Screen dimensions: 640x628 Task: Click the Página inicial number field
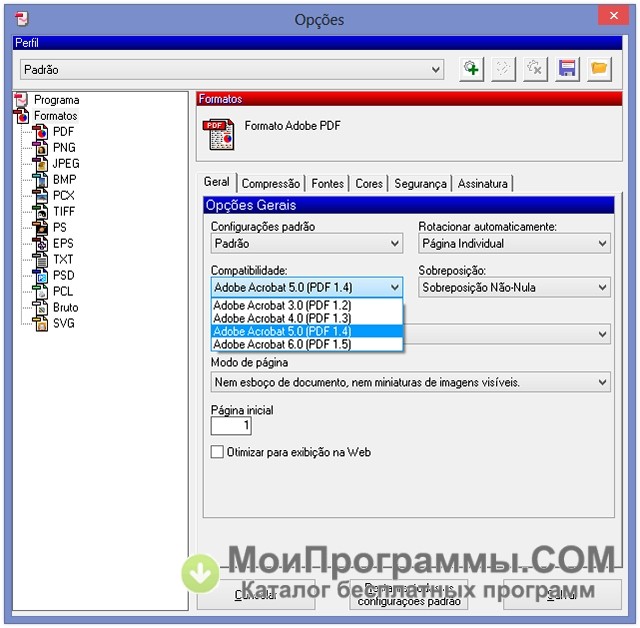tap(231, 426)
